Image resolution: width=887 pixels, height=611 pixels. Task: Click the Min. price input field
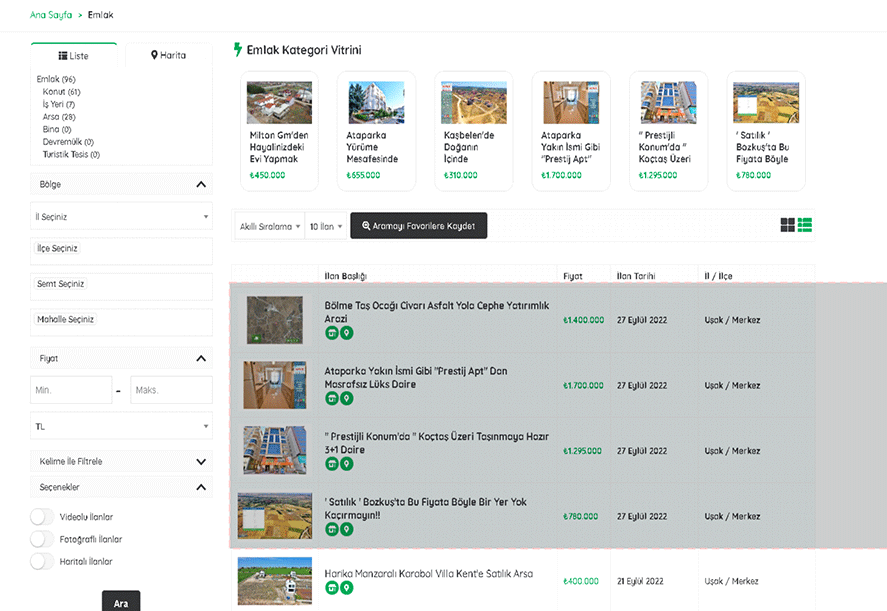pyautogui.click(x=71, y=390)
